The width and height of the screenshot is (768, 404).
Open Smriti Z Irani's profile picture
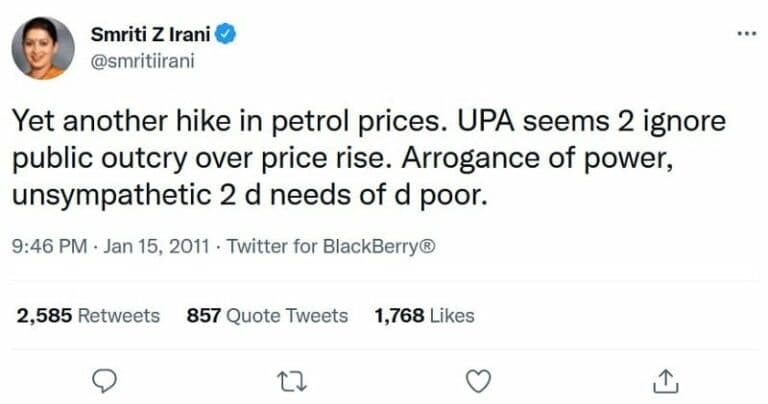[x=42, y=48]
